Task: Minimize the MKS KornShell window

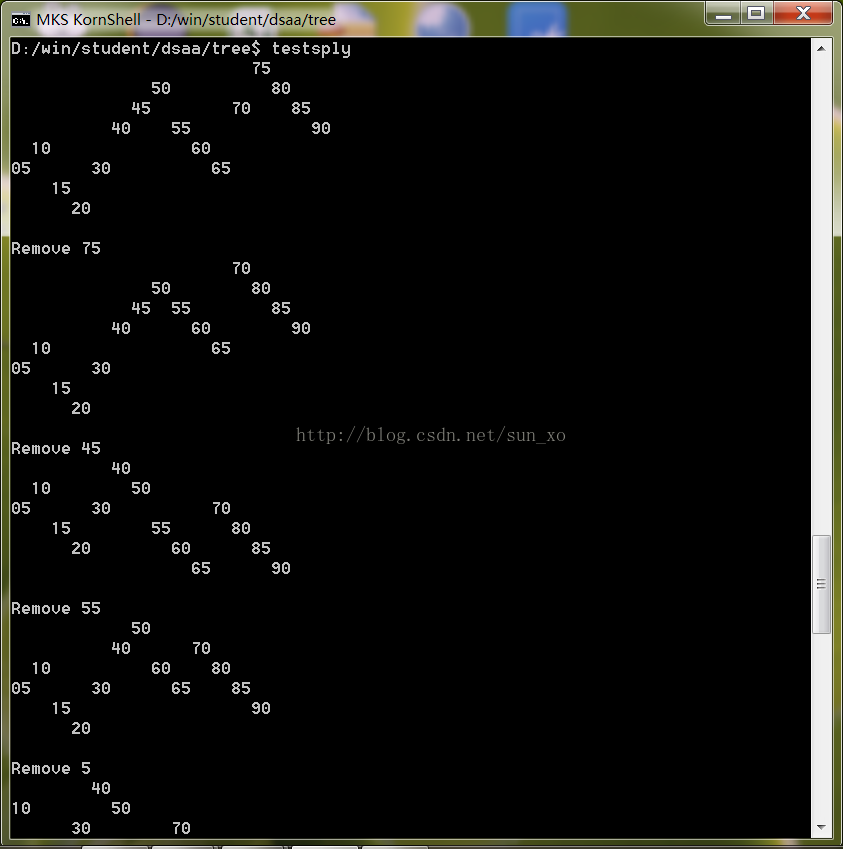Action: click(724, 14)
